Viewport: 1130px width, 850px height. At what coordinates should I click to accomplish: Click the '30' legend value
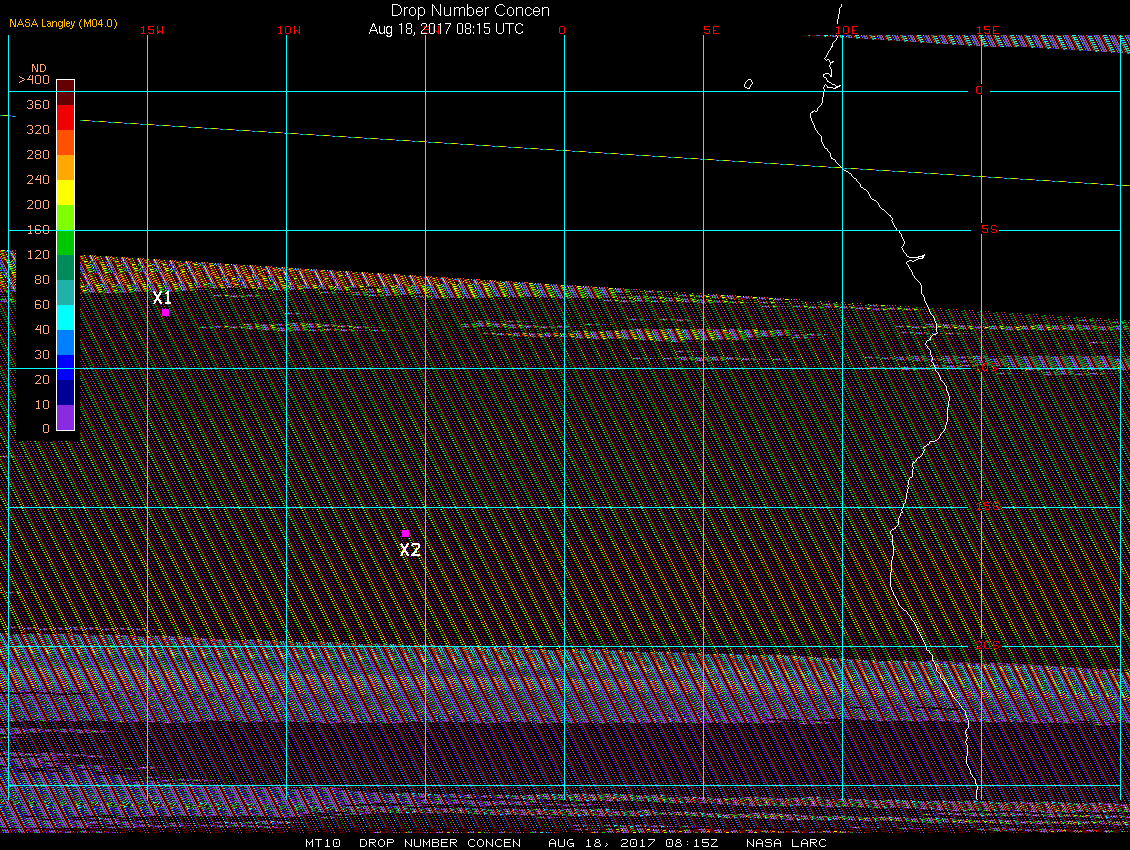[42, 355]
